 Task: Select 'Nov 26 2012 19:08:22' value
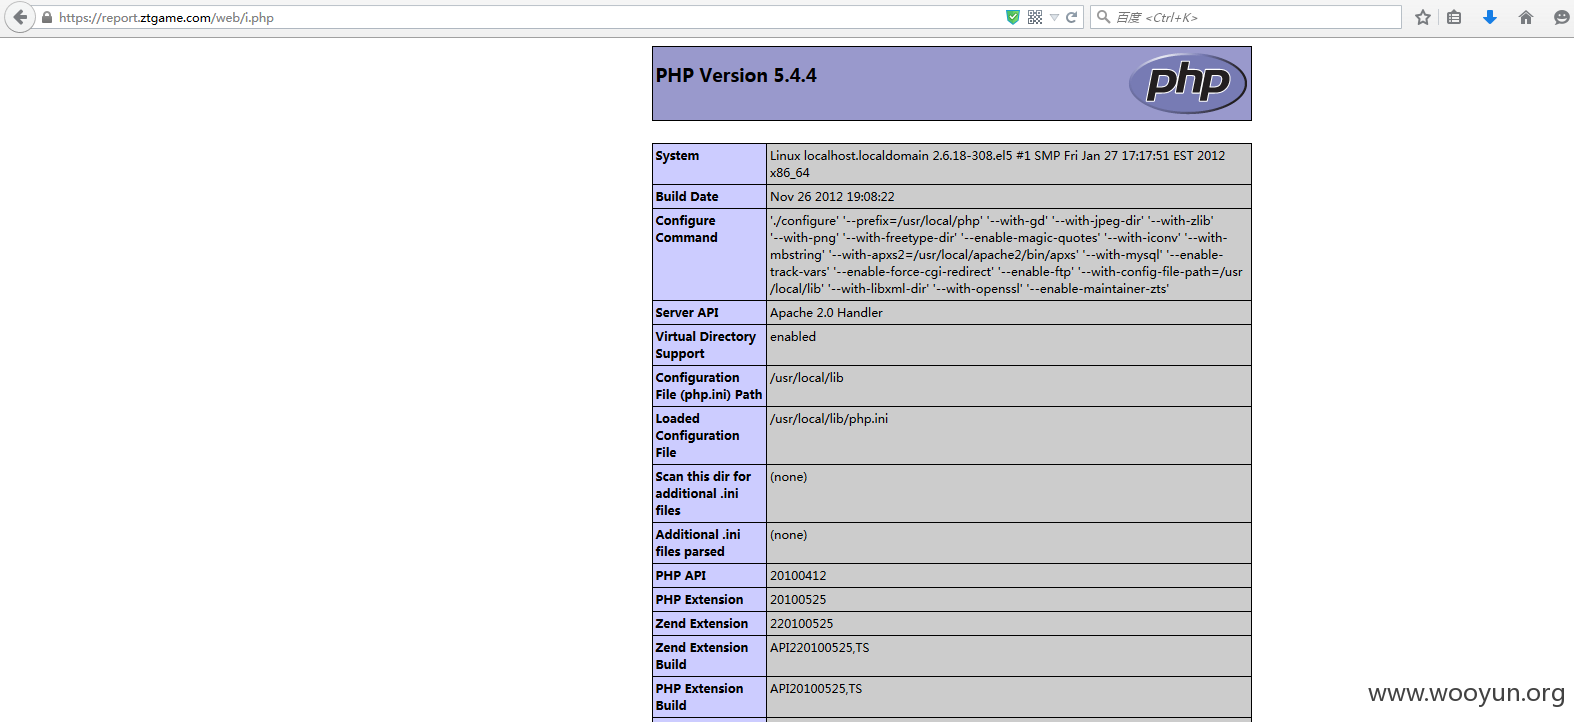coord(832,197)
